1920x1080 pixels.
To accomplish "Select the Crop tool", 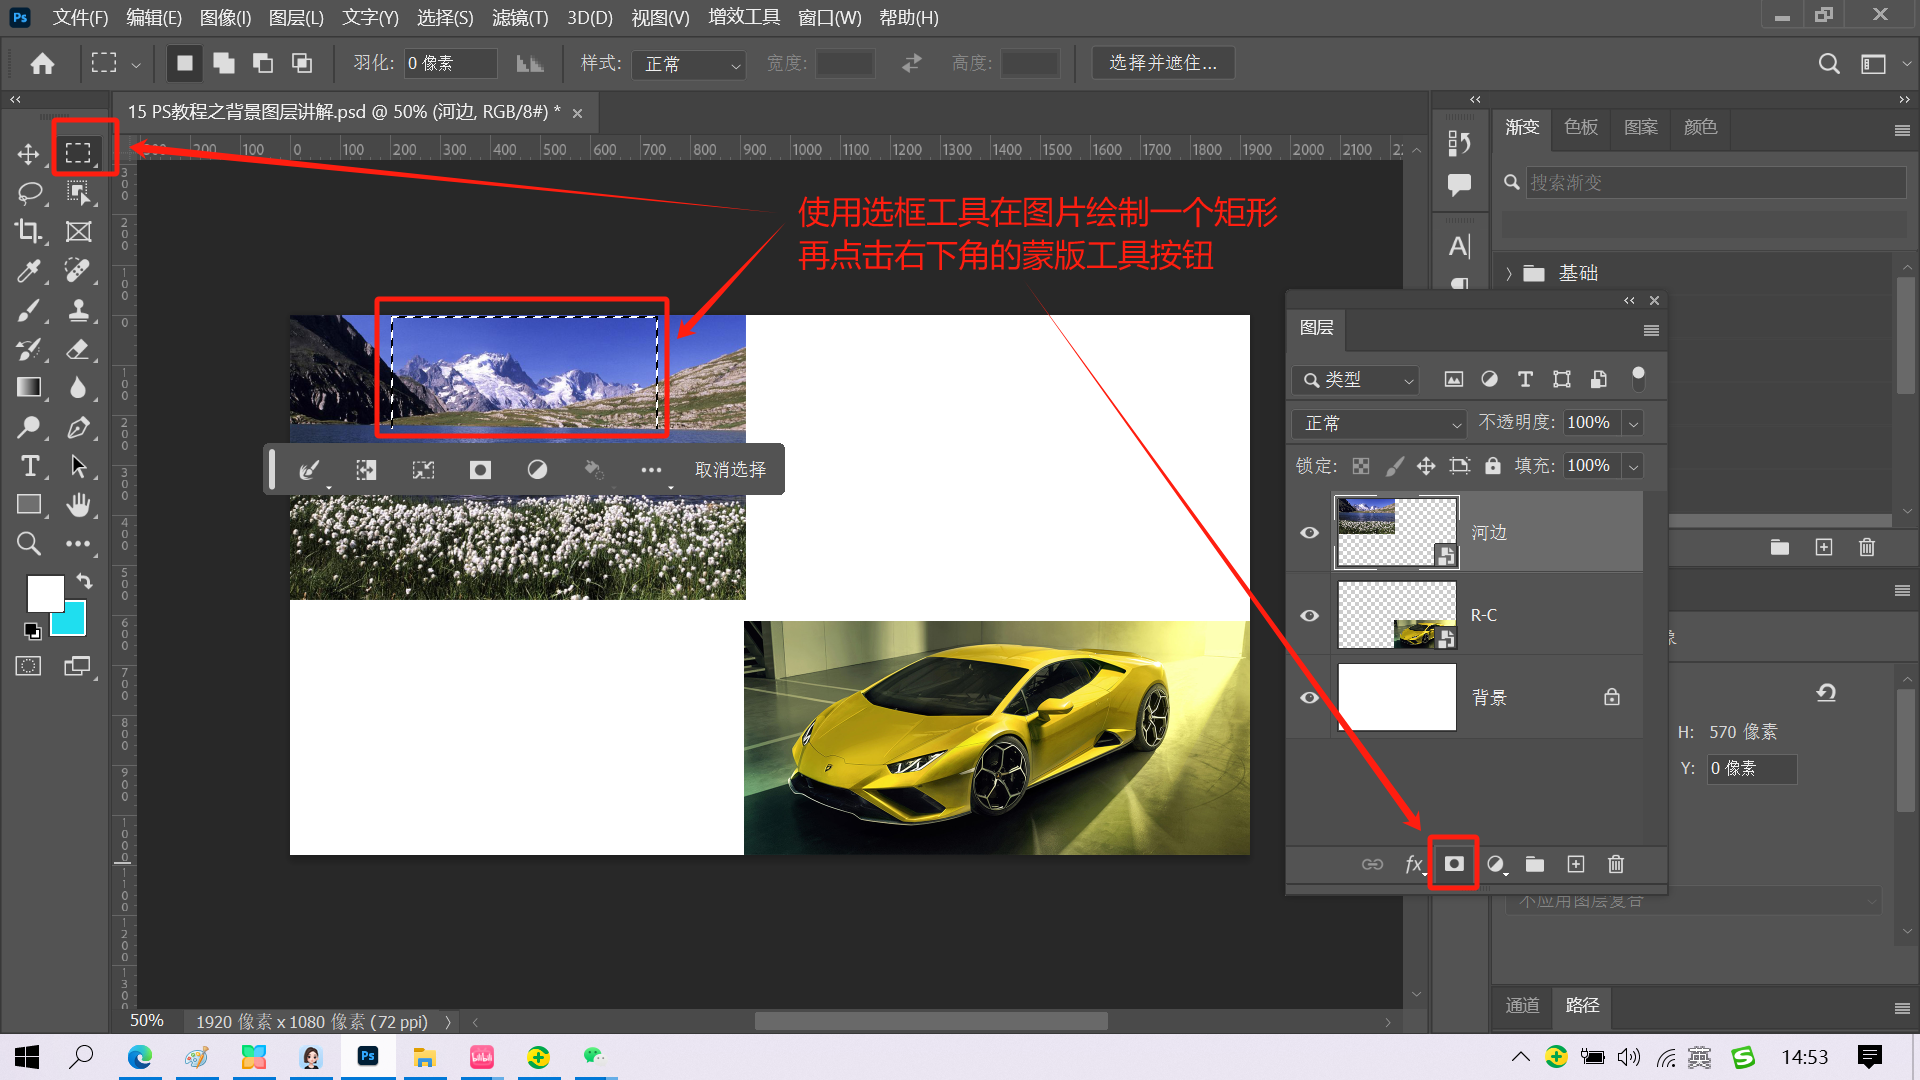I will [28, 231].
